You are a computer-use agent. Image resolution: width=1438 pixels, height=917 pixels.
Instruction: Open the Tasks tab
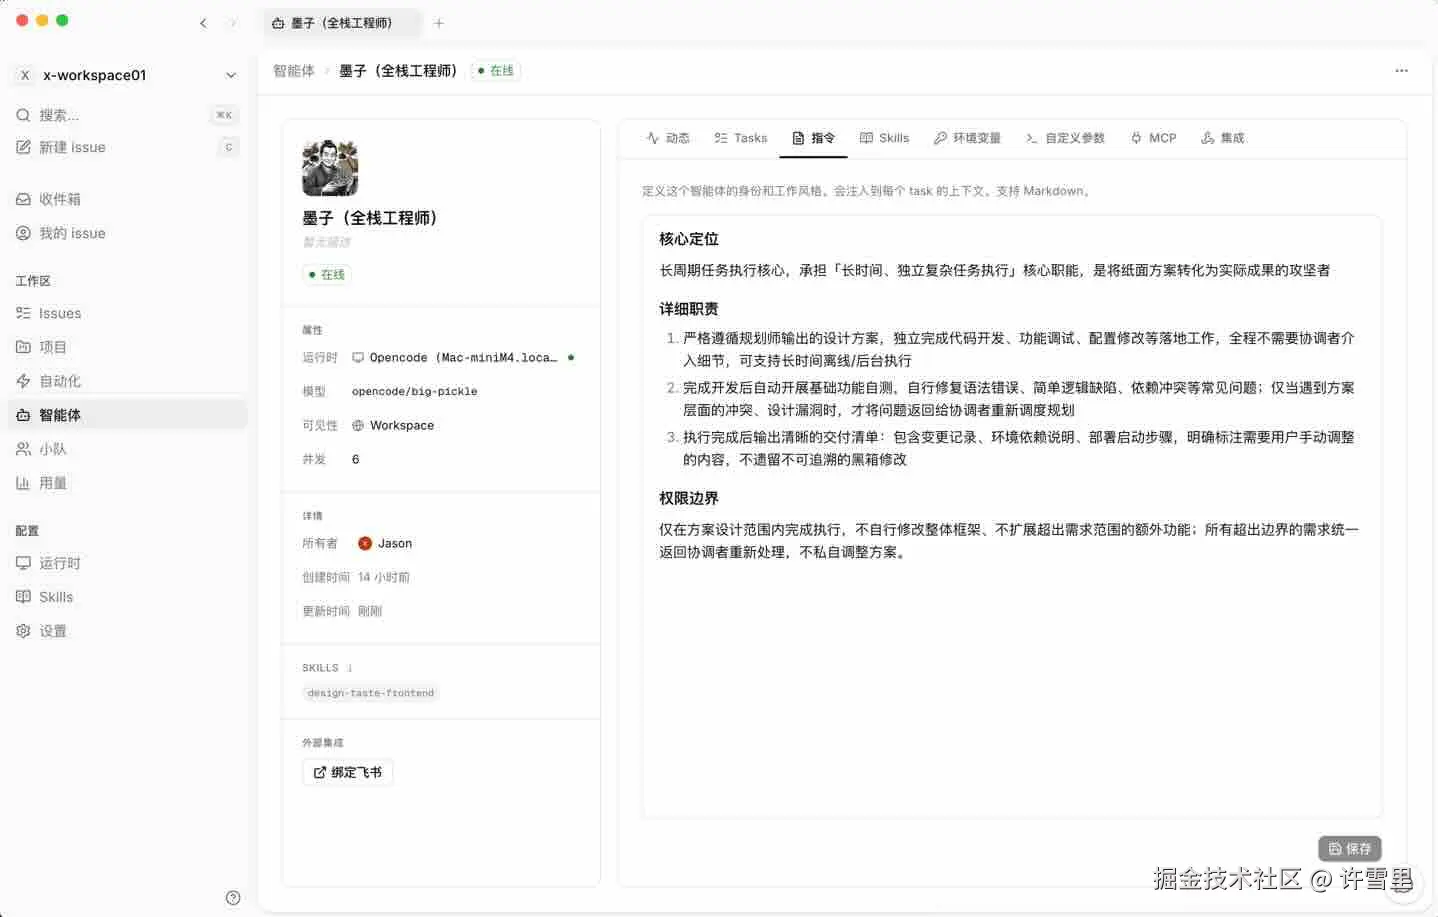(x=741, y=138)
